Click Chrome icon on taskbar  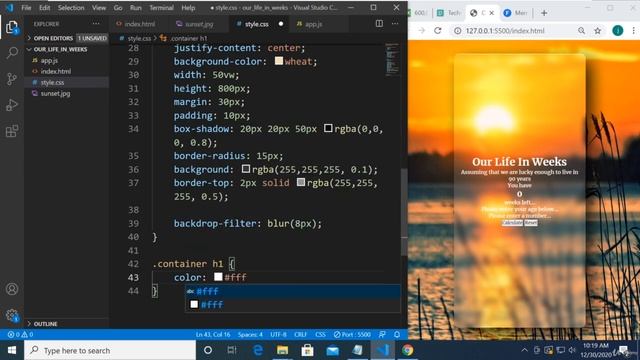point(407,350)
